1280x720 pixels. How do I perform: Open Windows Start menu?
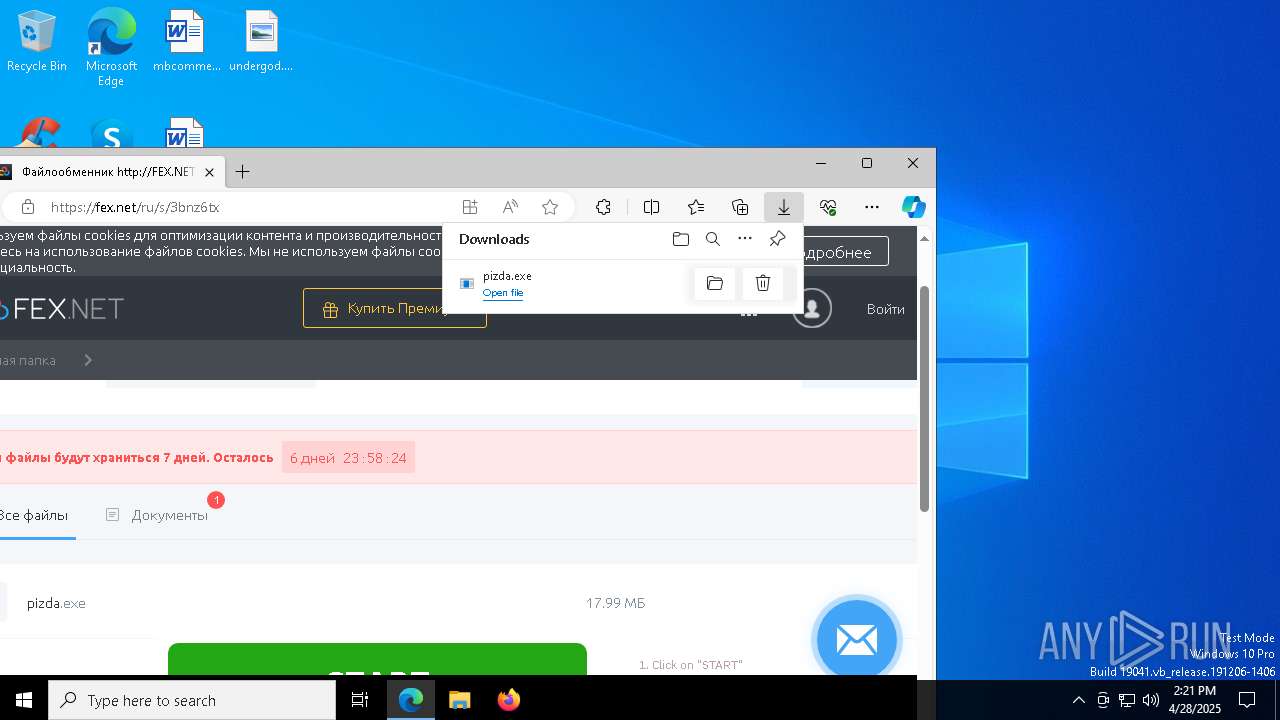coord(24,700)
